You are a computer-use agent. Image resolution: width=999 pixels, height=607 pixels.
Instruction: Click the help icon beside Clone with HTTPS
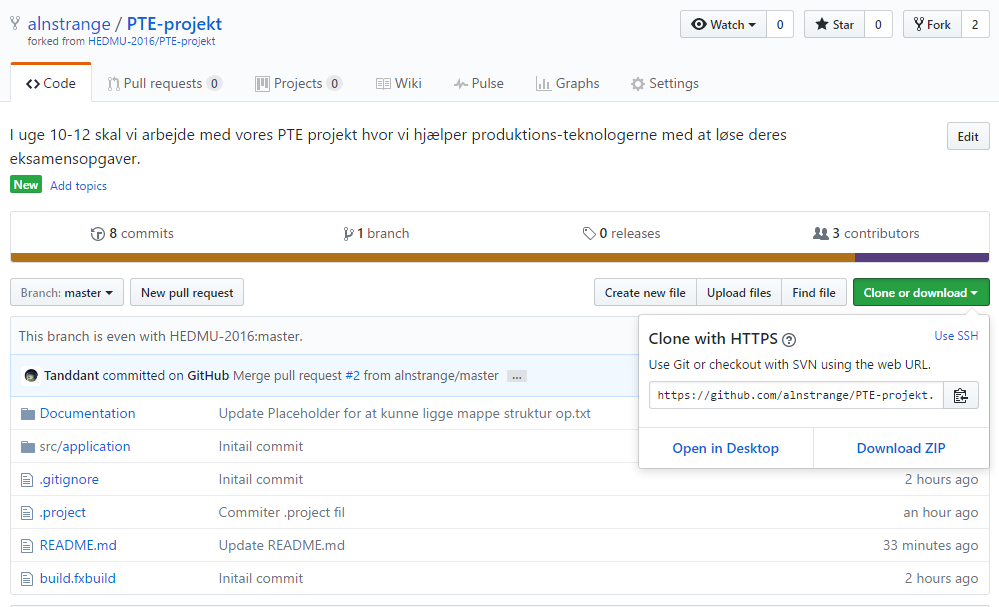[789, 339]
